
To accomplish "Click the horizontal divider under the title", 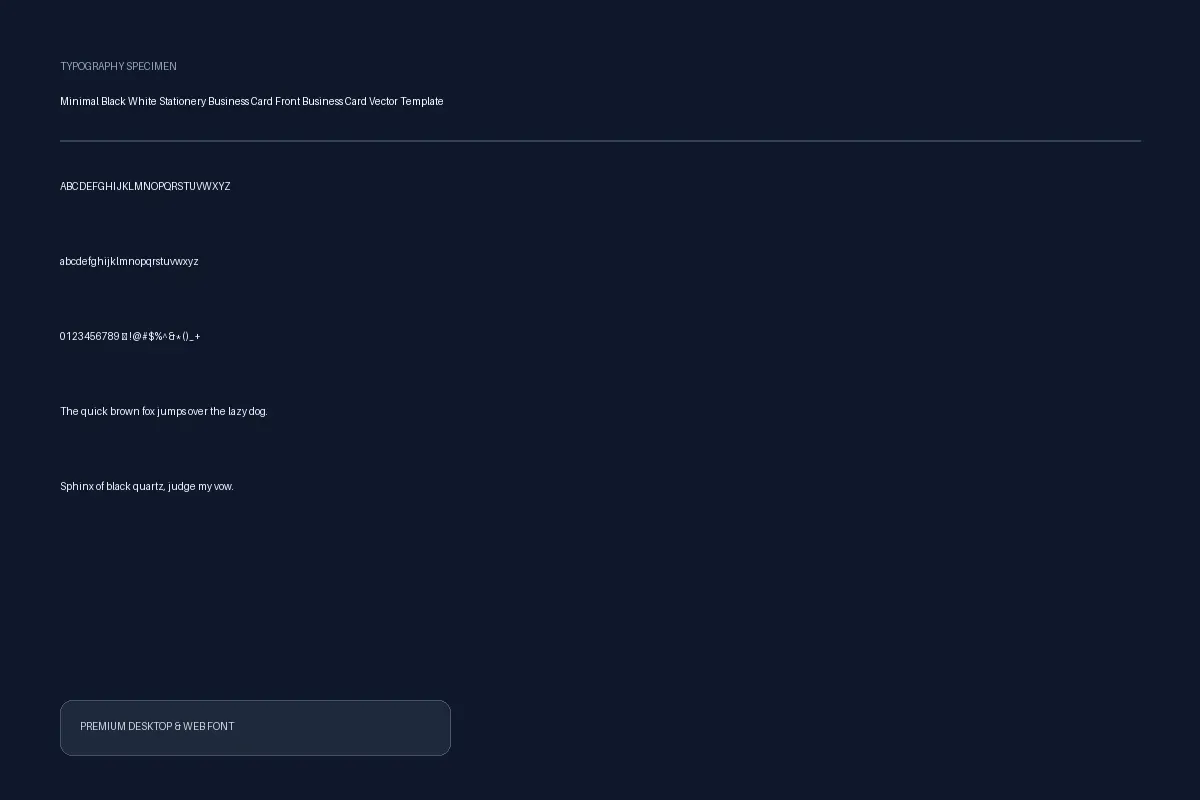I will click(x=600, y=141).
